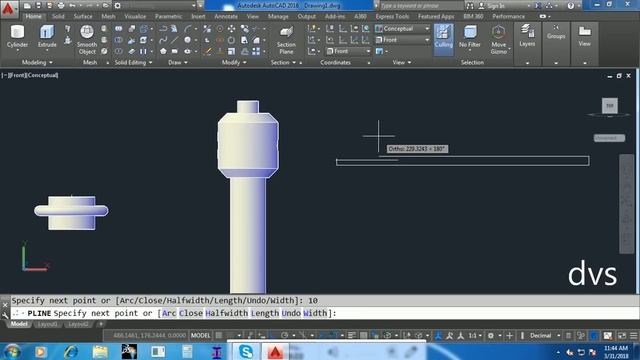This screenshot has height=360, width=640.
Task: Select the Line tool in Draw panel
Action: pyautogui.click(x=175, y=40)
